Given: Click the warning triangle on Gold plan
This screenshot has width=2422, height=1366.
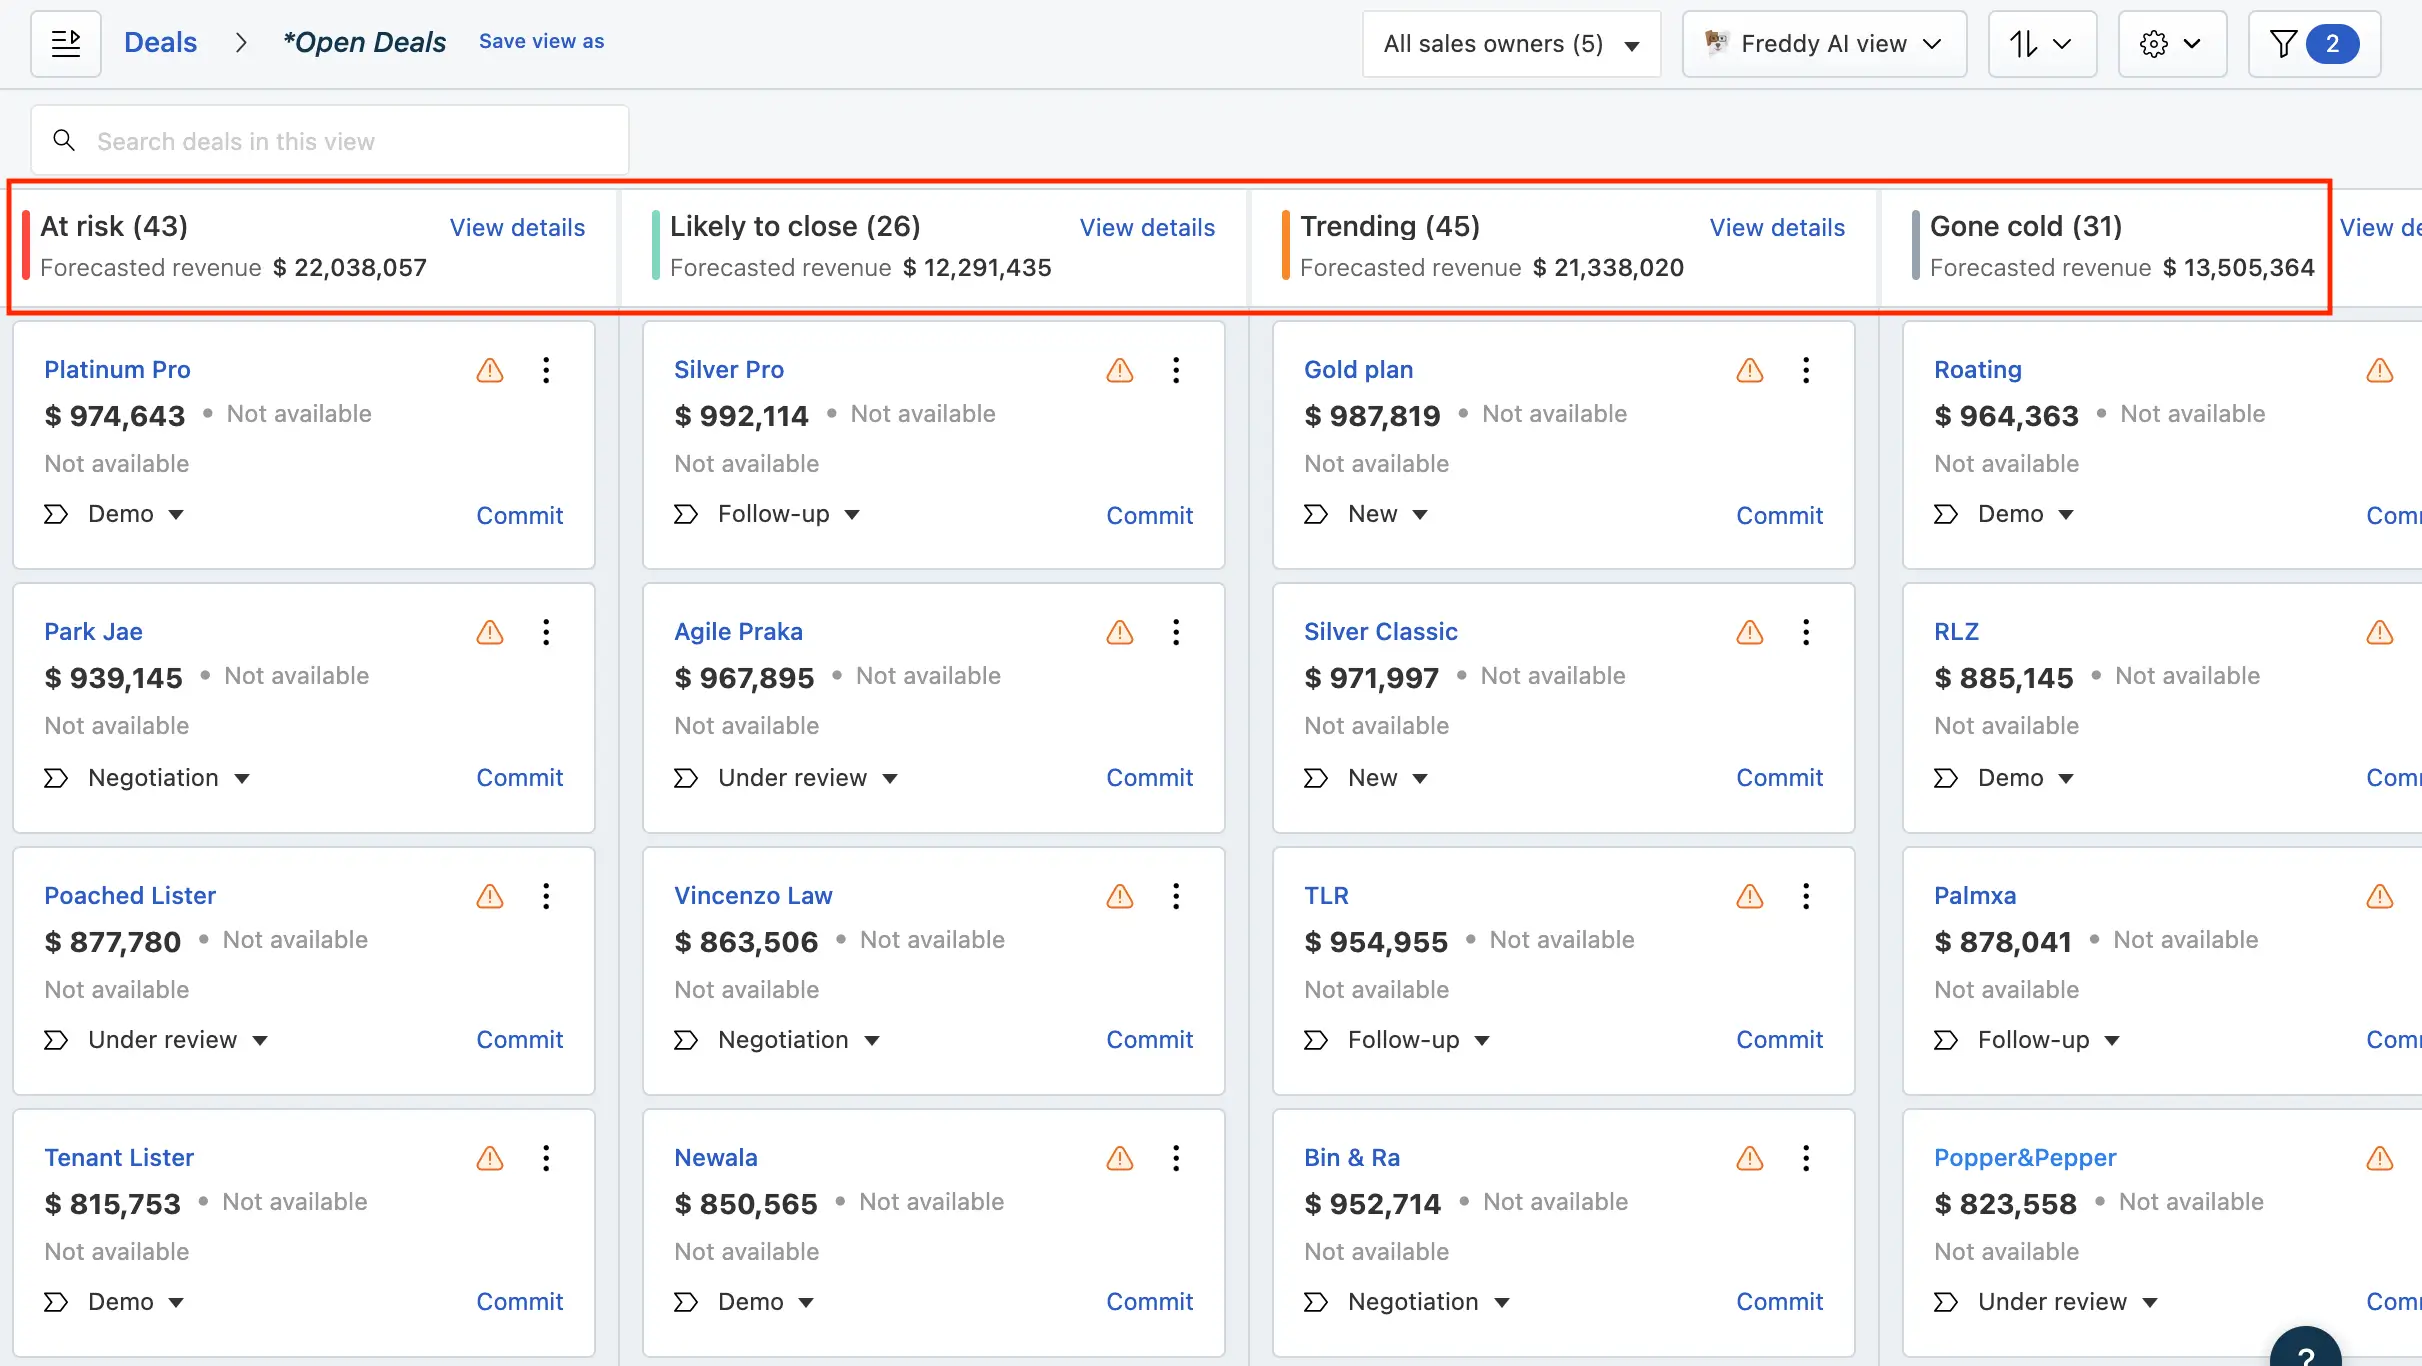Looking at the screenshot, I should tap(1748, 370).
